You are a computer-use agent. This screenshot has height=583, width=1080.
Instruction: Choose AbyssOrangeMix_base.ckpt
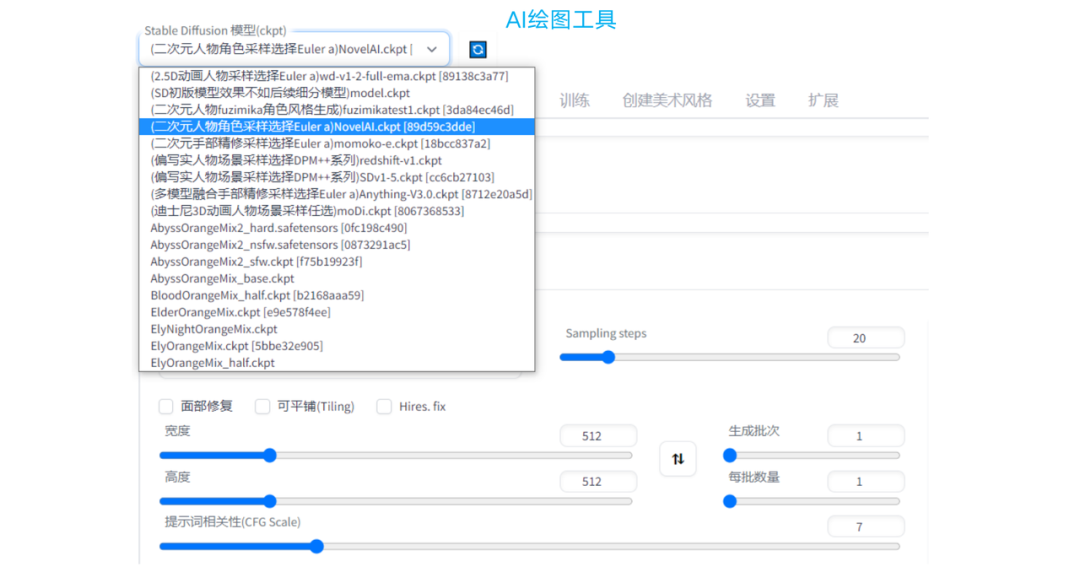[x=337, y=278]
